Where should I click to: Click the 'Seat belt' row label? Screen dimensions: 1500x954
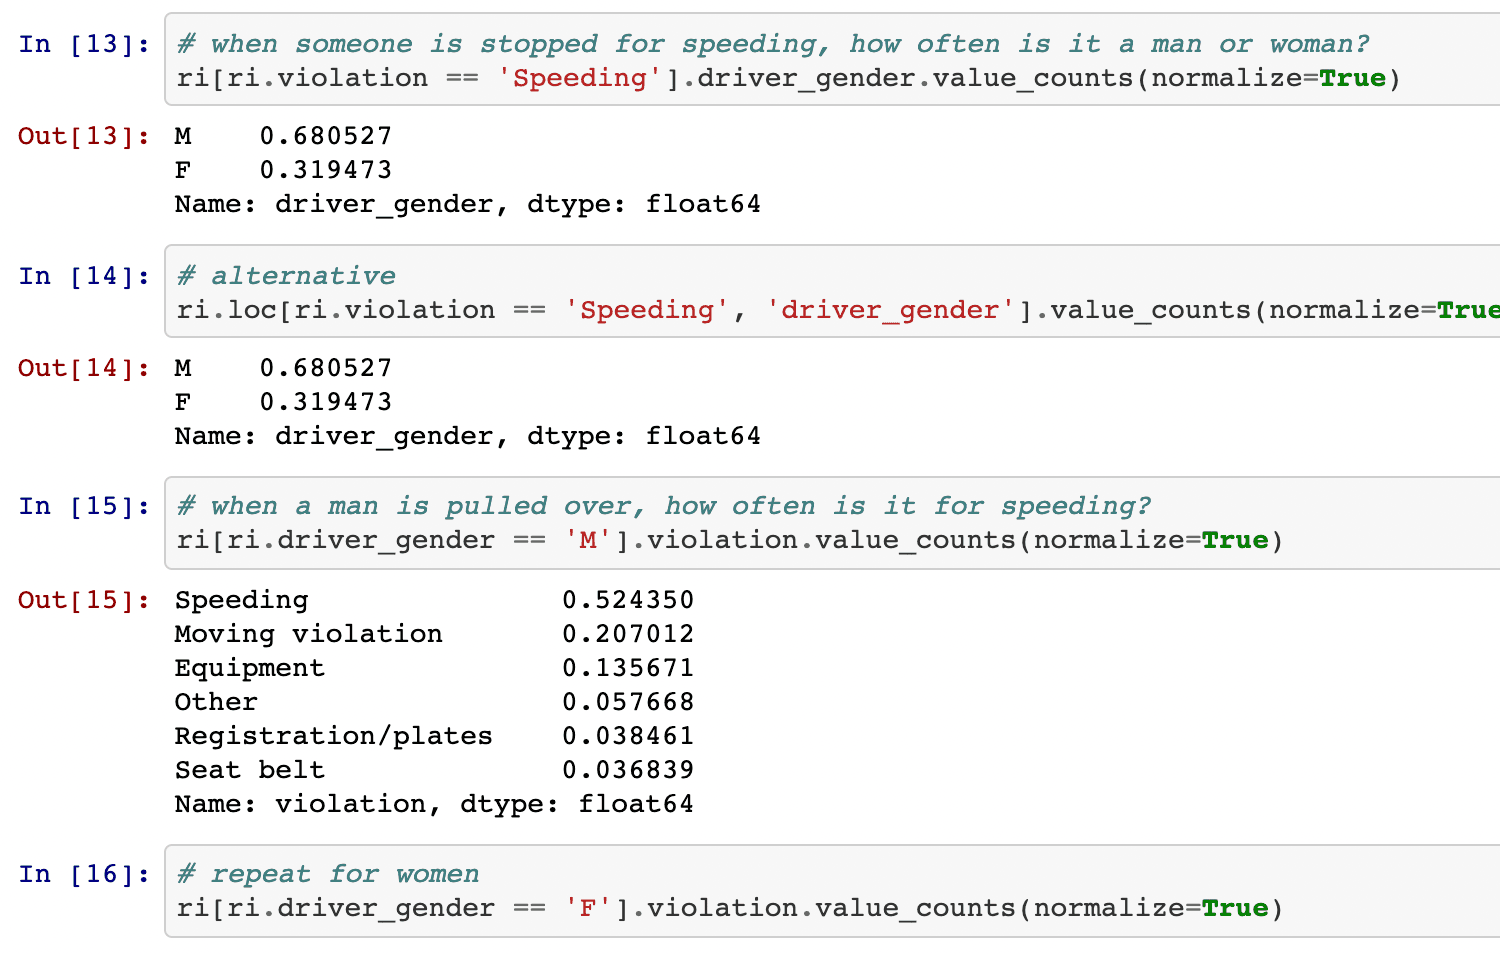pos(250,770)
